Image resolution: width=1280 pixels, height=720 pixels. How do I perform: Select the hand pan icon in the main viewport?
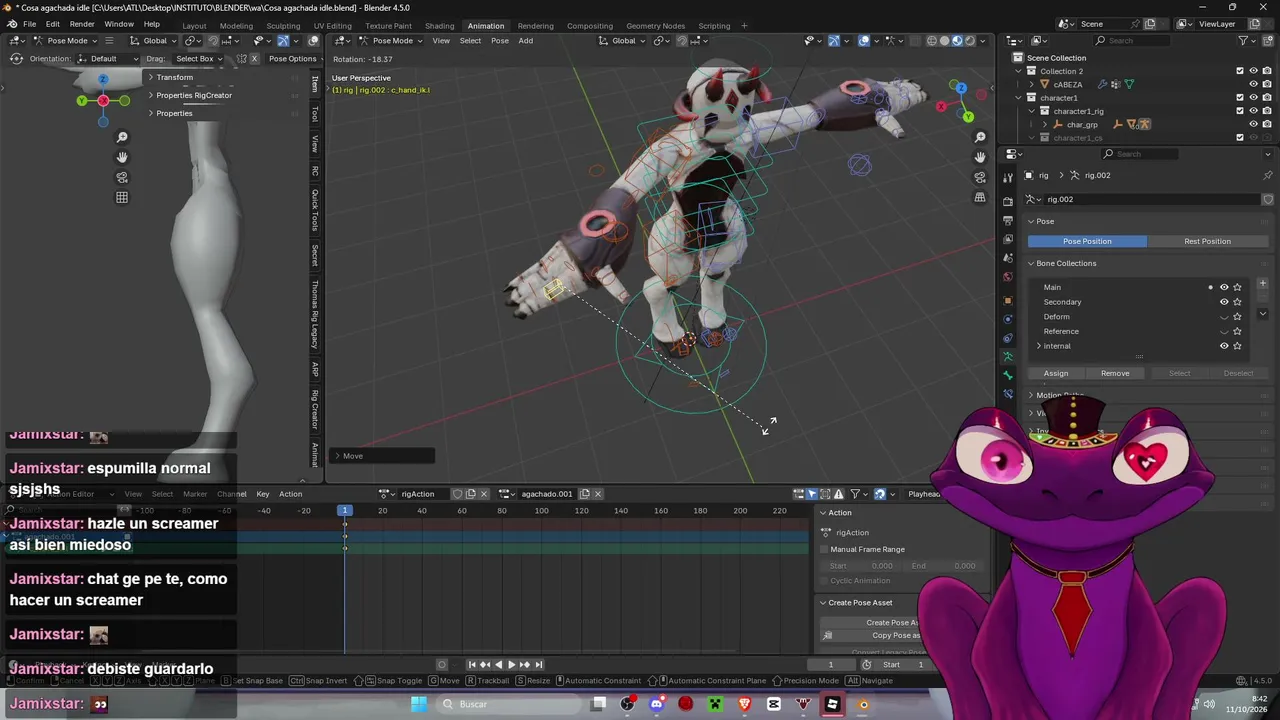coord(980,157)
